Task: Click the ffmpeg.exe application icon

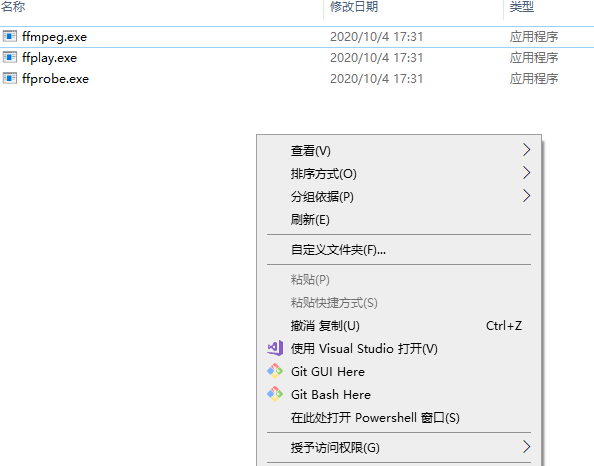Action: point(10,36)
